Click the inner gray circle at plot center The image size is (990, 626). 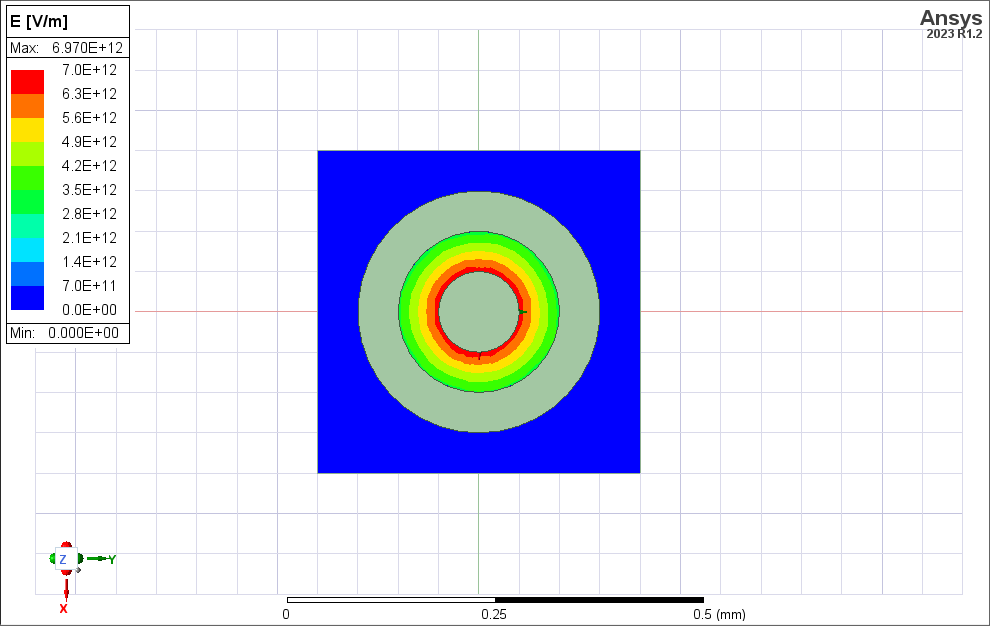click(479, 312)
